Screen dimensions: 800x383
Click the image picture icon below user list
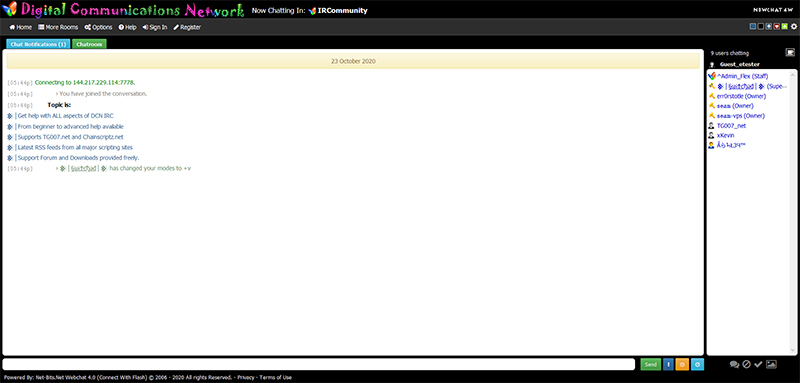tap(771, 364)
